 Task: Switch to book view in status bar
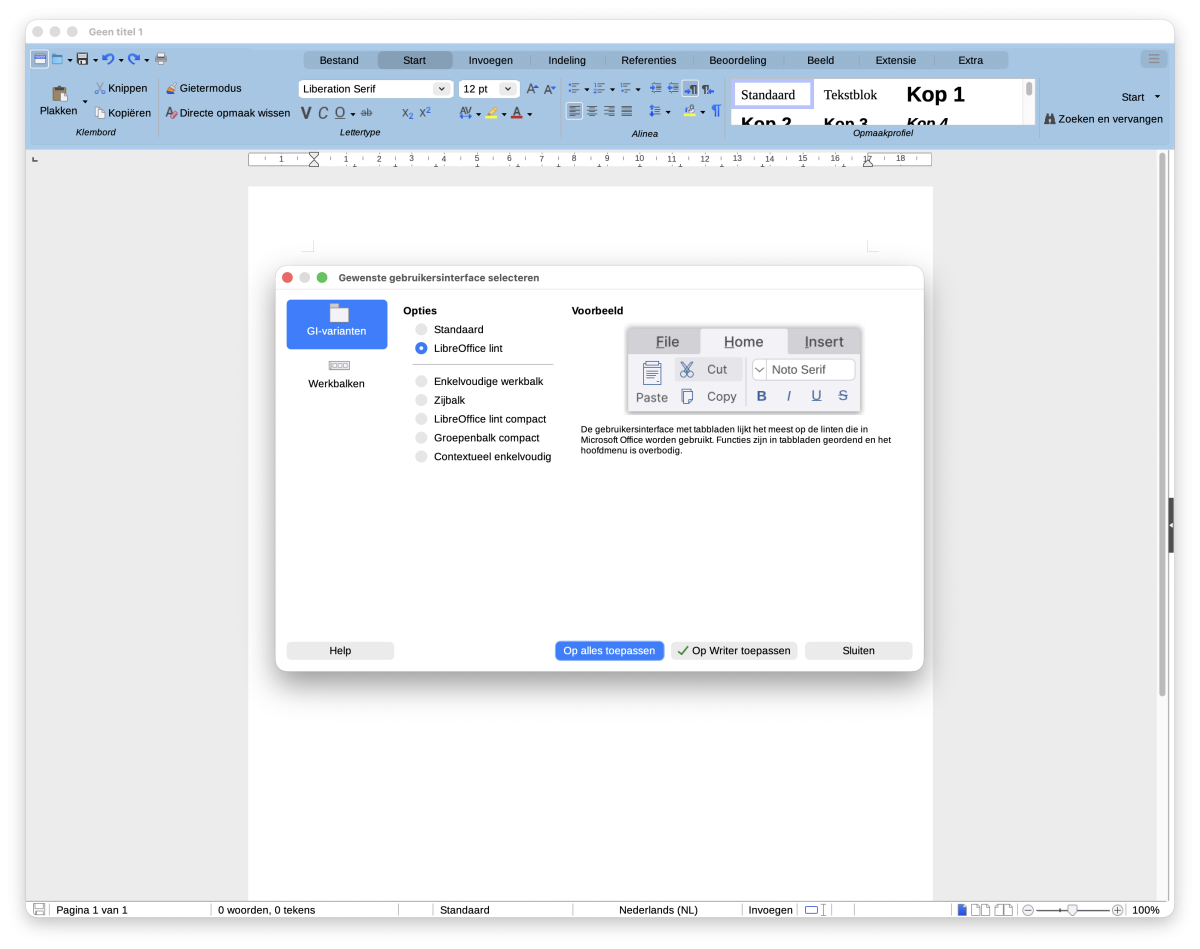click(x=1004, y=910)
